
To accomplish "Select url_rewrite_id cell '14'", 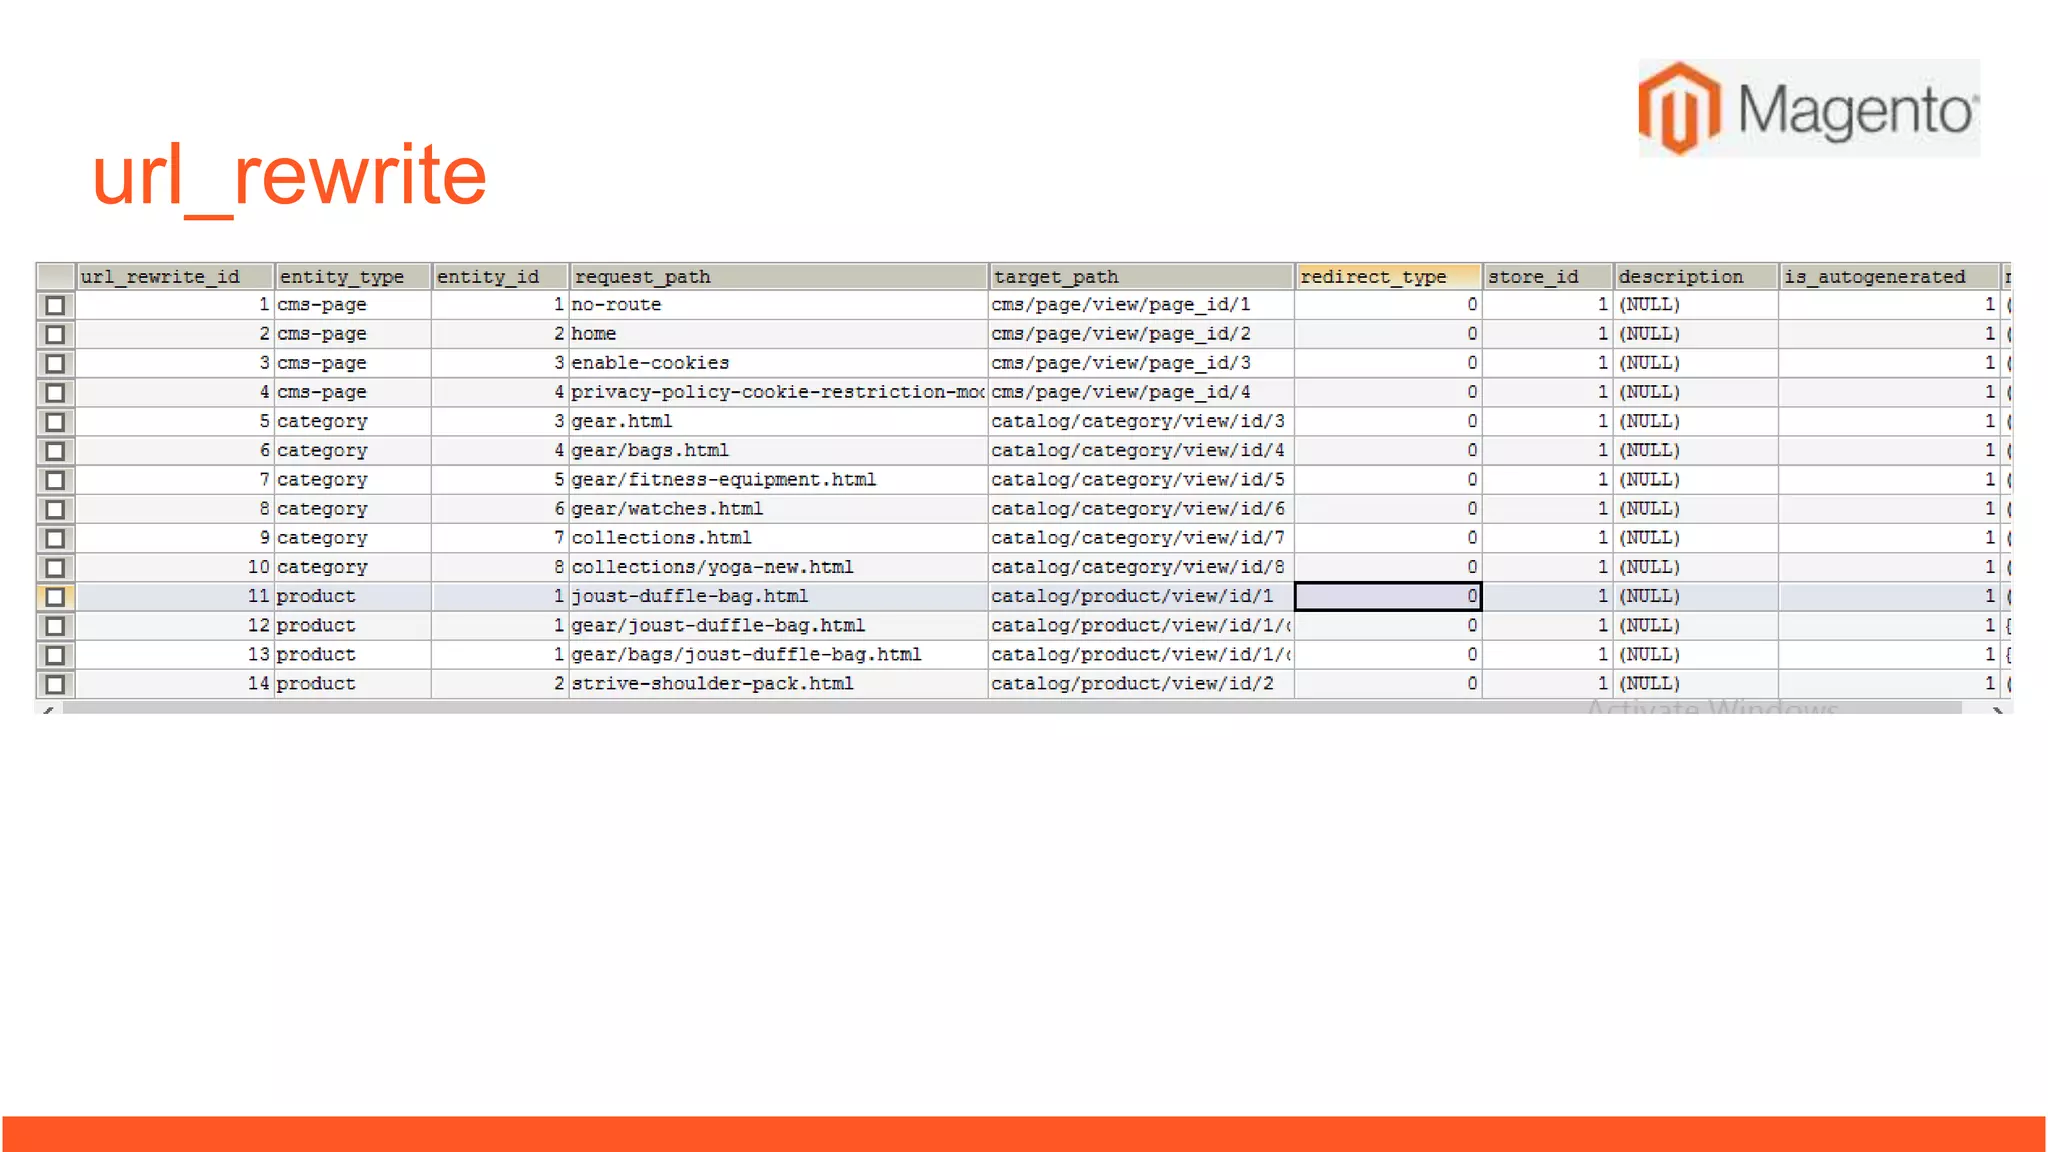I will point(175,684).
